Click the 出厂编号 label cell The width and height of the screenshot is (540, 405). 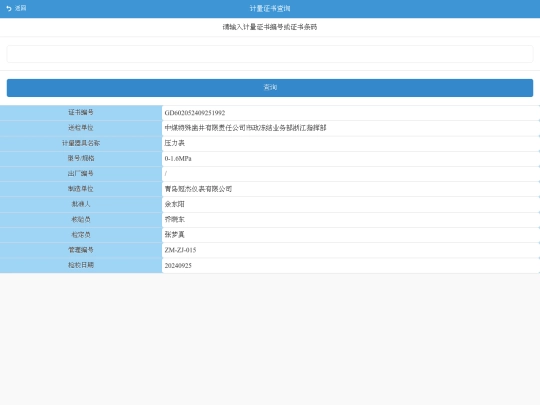[81, 174]
